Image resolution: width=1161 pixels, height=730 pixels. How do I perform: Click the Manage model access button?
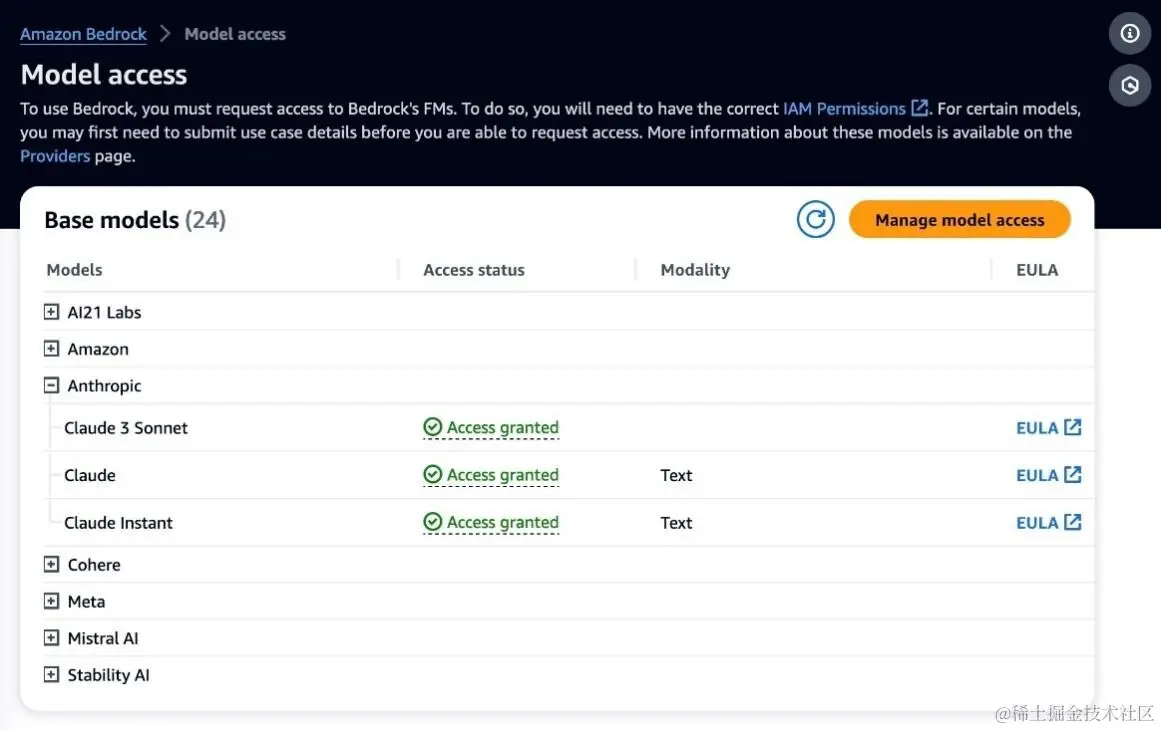coord(960,220)
